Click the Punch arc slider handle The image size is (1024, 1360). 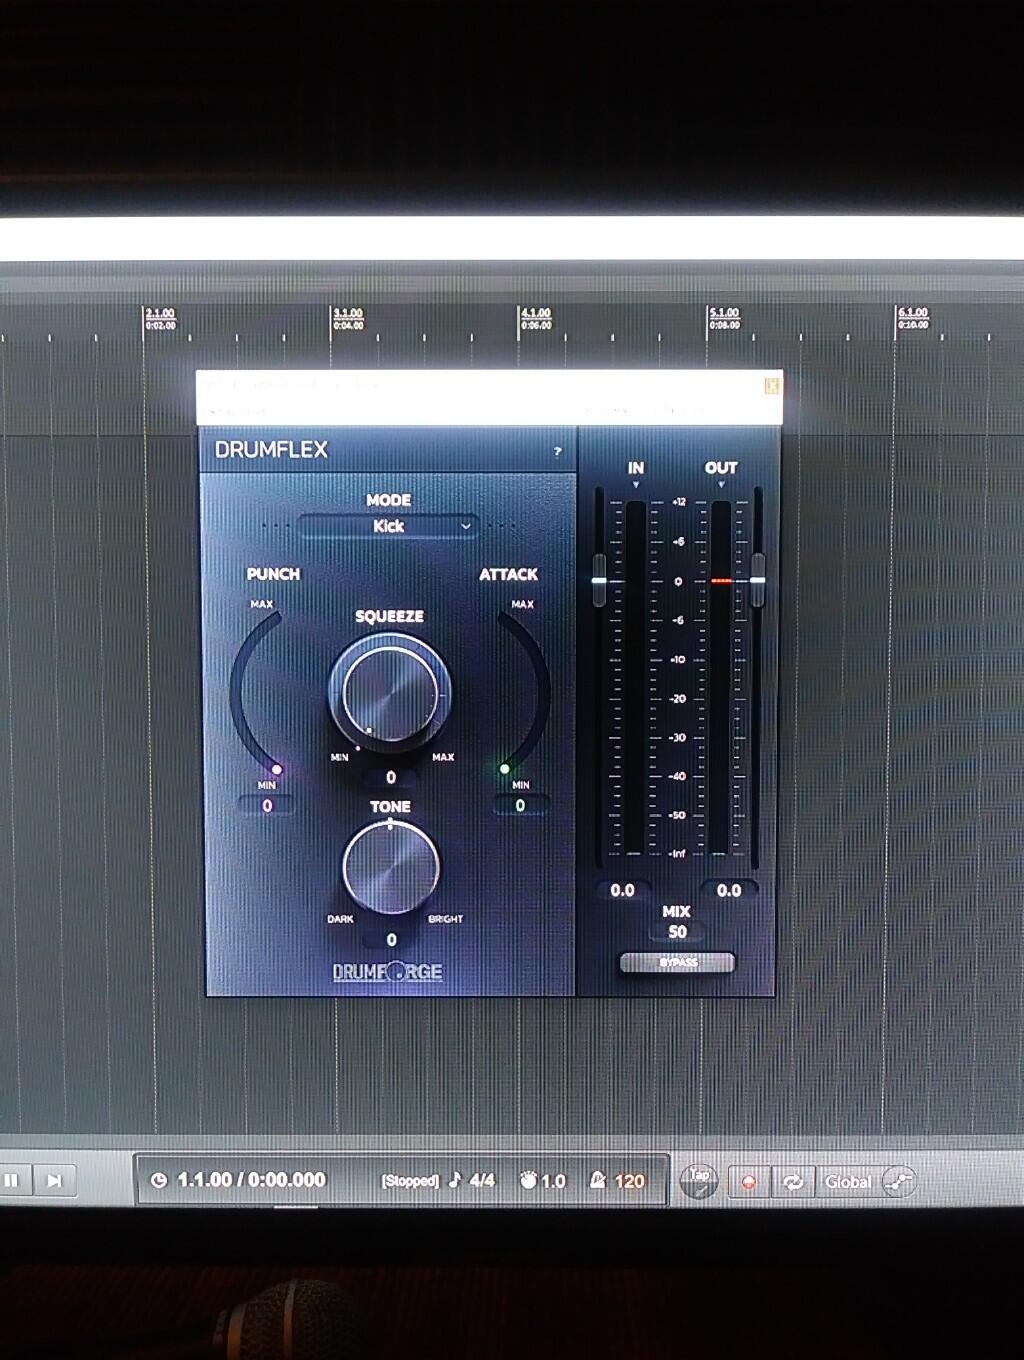point(277,769)
